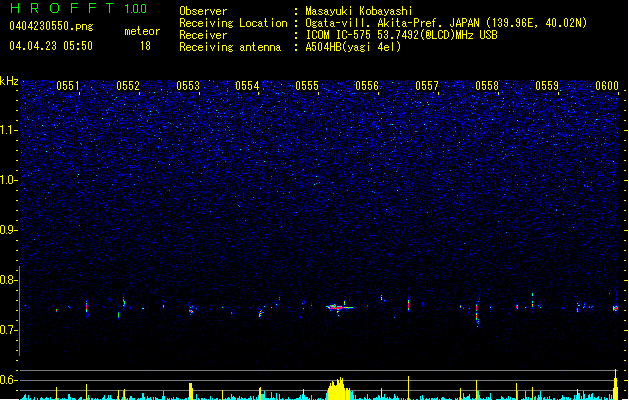This screenshot has height=400, width=629.
Task: Click the "Receiving antenna" label
Action: 230,47
